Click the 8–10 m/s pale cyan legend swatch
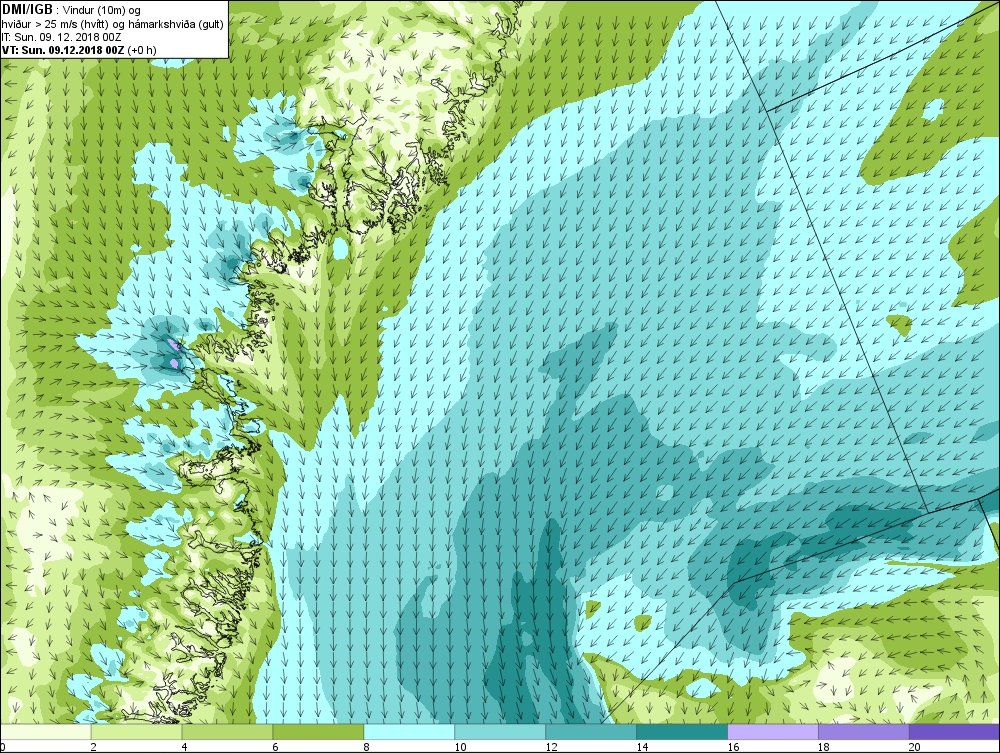 (x=409, y=731)
